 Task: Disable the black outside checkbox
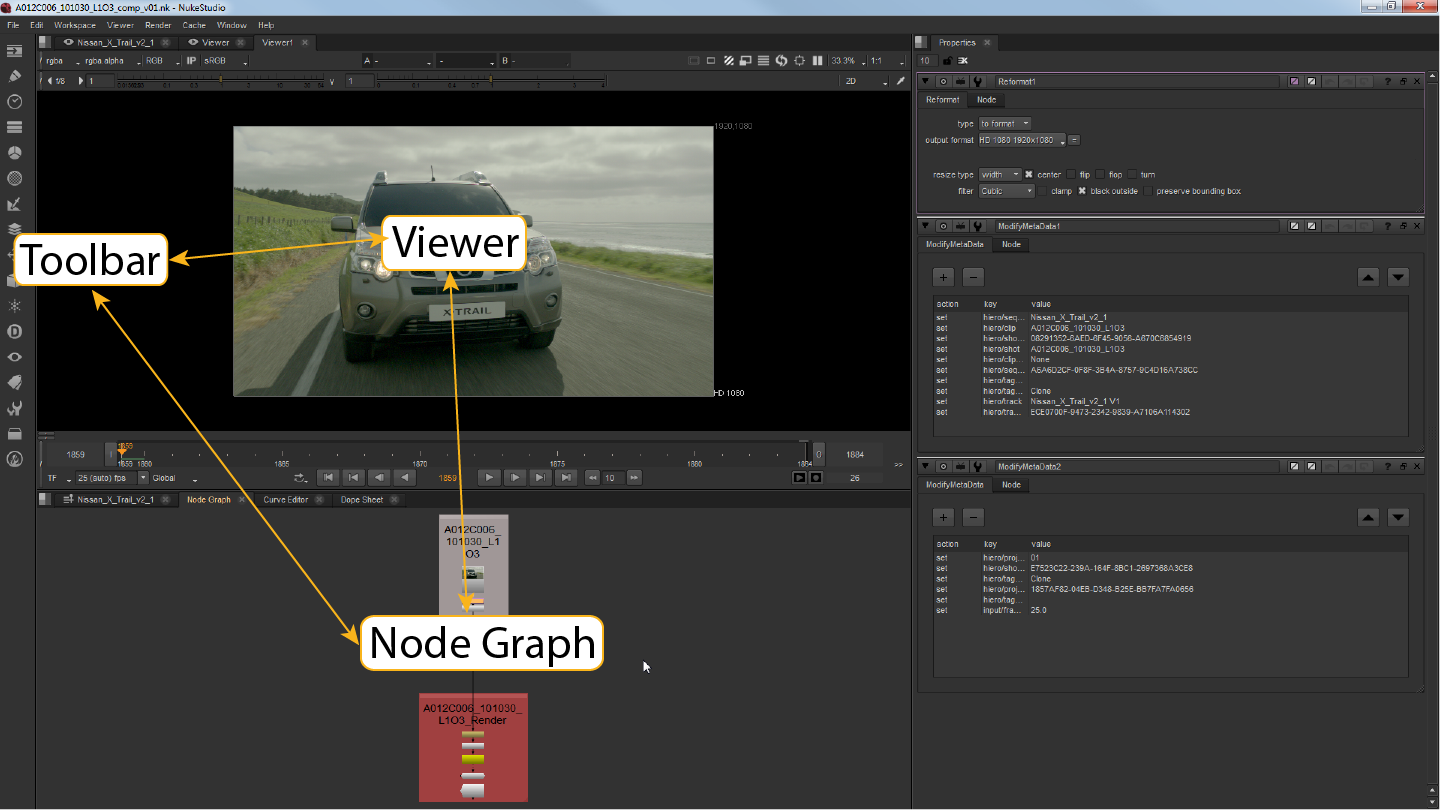tap(1081, 191)
